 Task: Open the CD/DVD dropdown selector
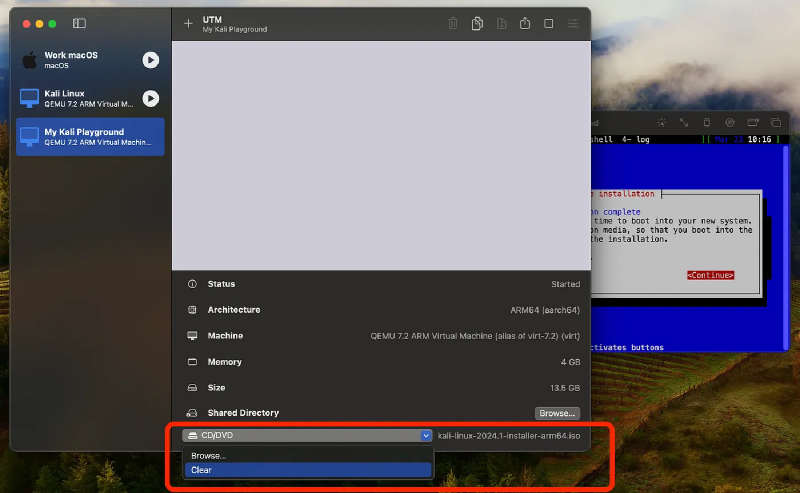[307, 435]
